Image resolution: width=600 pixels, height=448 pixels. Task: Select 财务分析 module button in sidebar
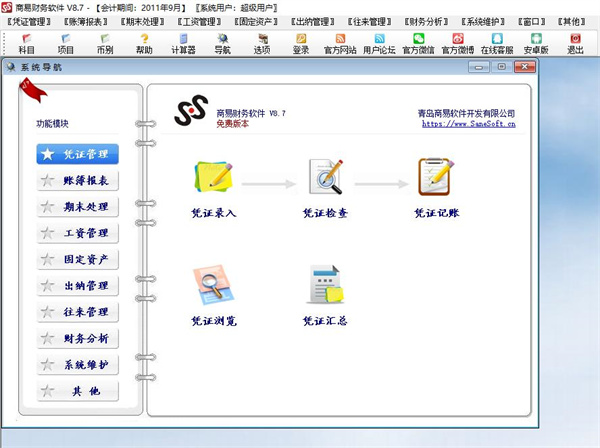[77, 338]
